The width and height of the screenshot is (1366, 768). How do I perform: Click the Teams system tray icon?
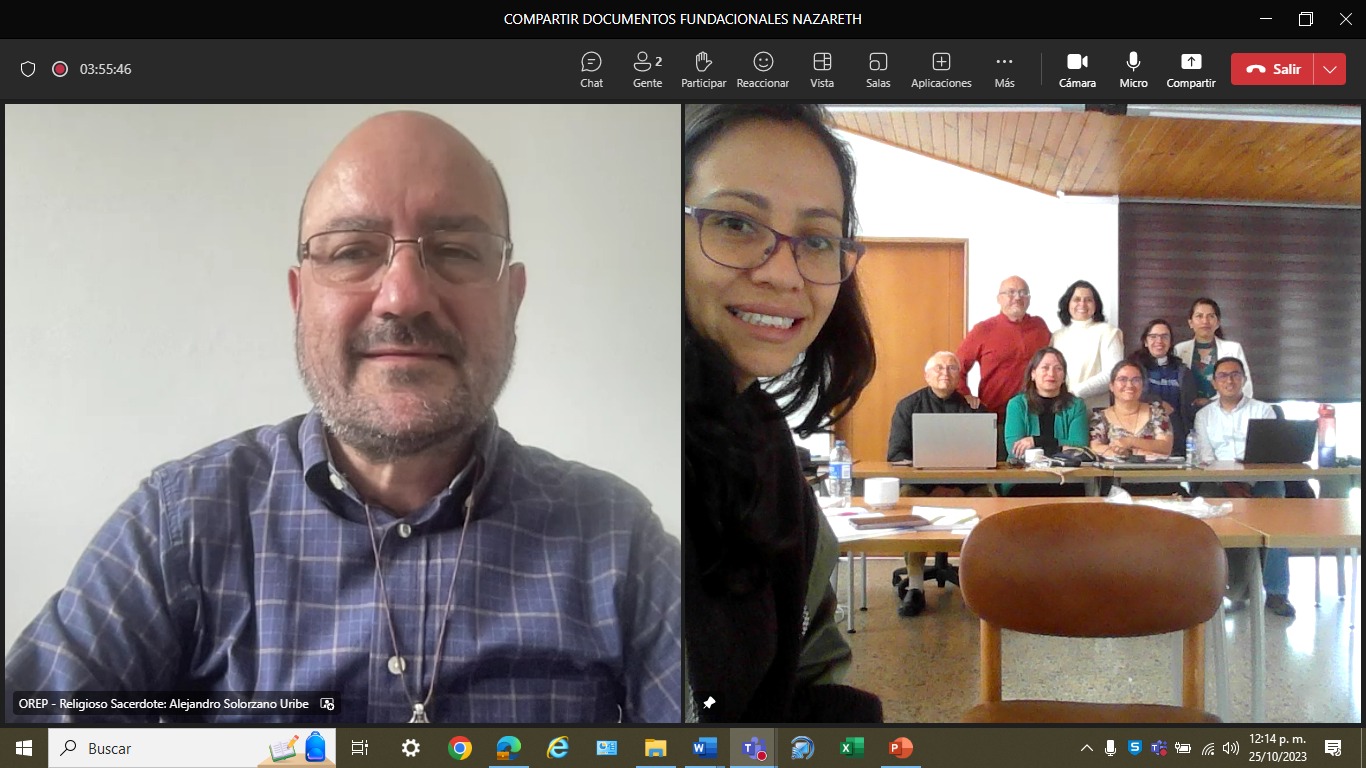point(1159,748)
